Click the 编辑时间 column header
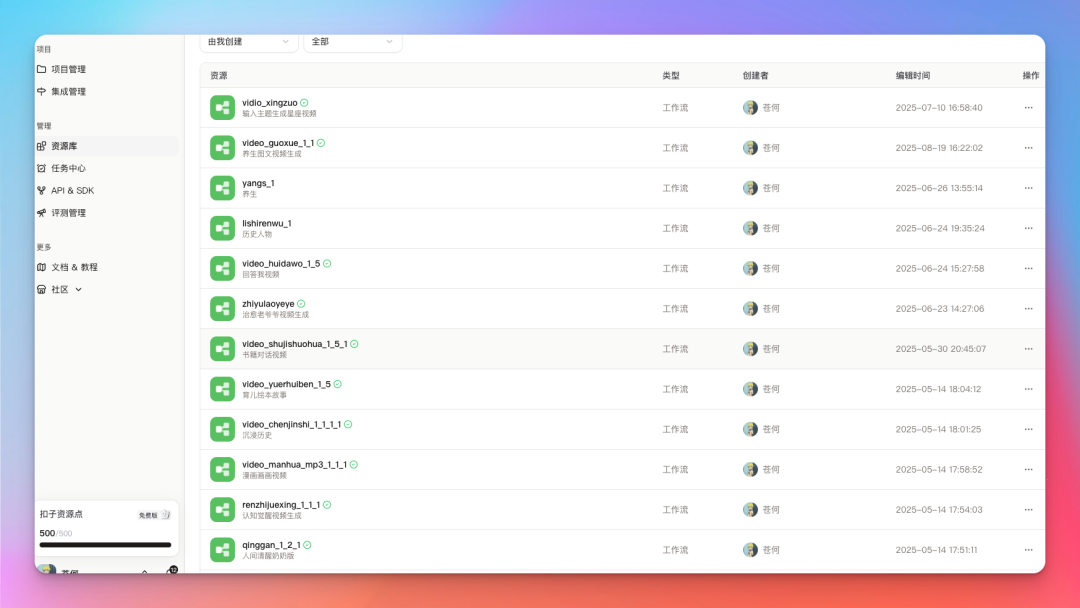Image resolution: width=1080 pixels, height=608 pixels. tap(912, 76)
